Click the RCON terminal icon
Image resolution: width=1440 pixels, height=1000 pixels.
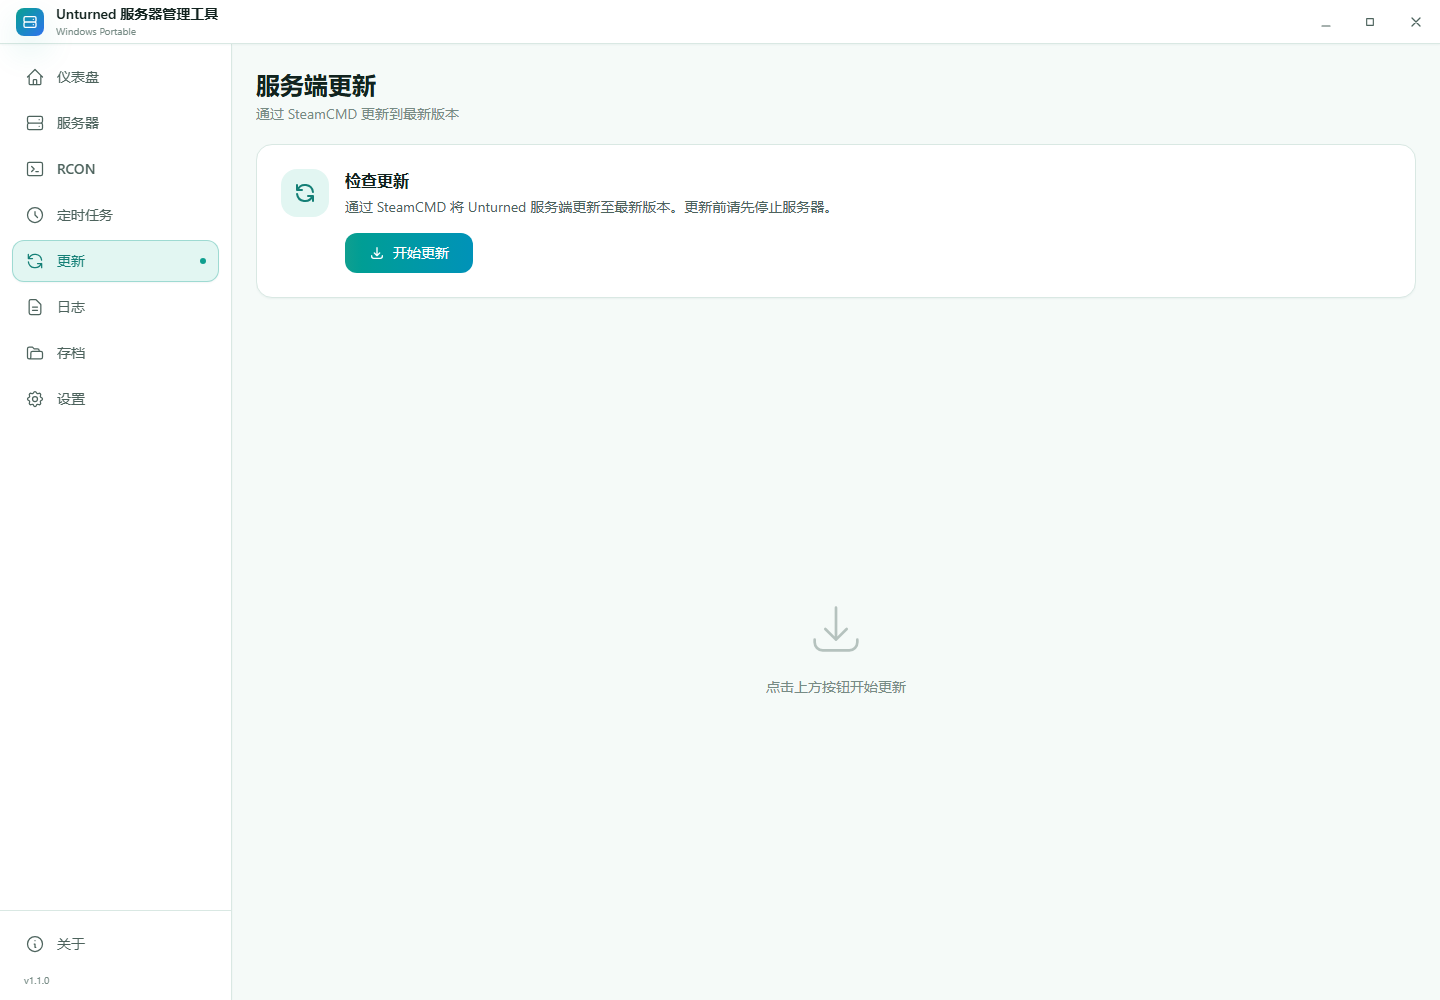[35, 169]
